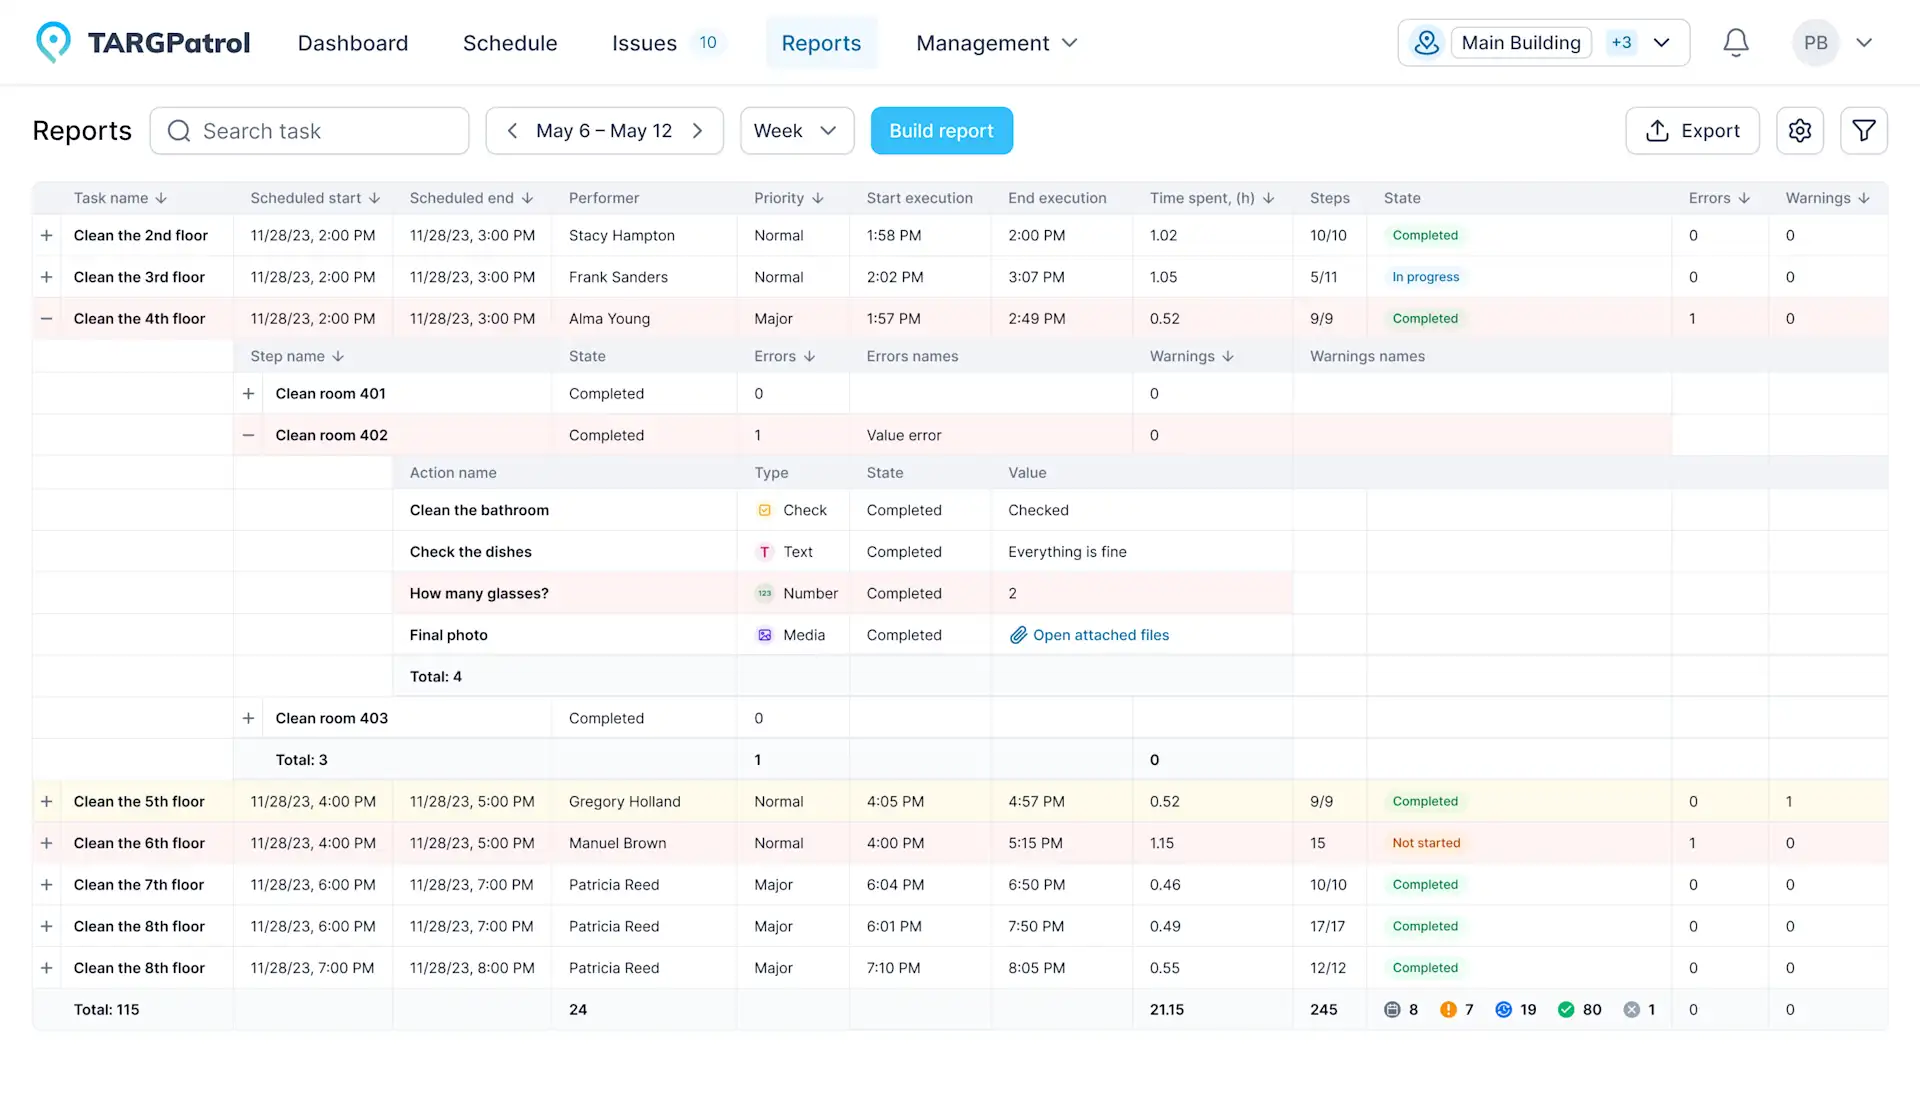
Task: Collapse Clean room 402 step
Action: click(248, 436)
